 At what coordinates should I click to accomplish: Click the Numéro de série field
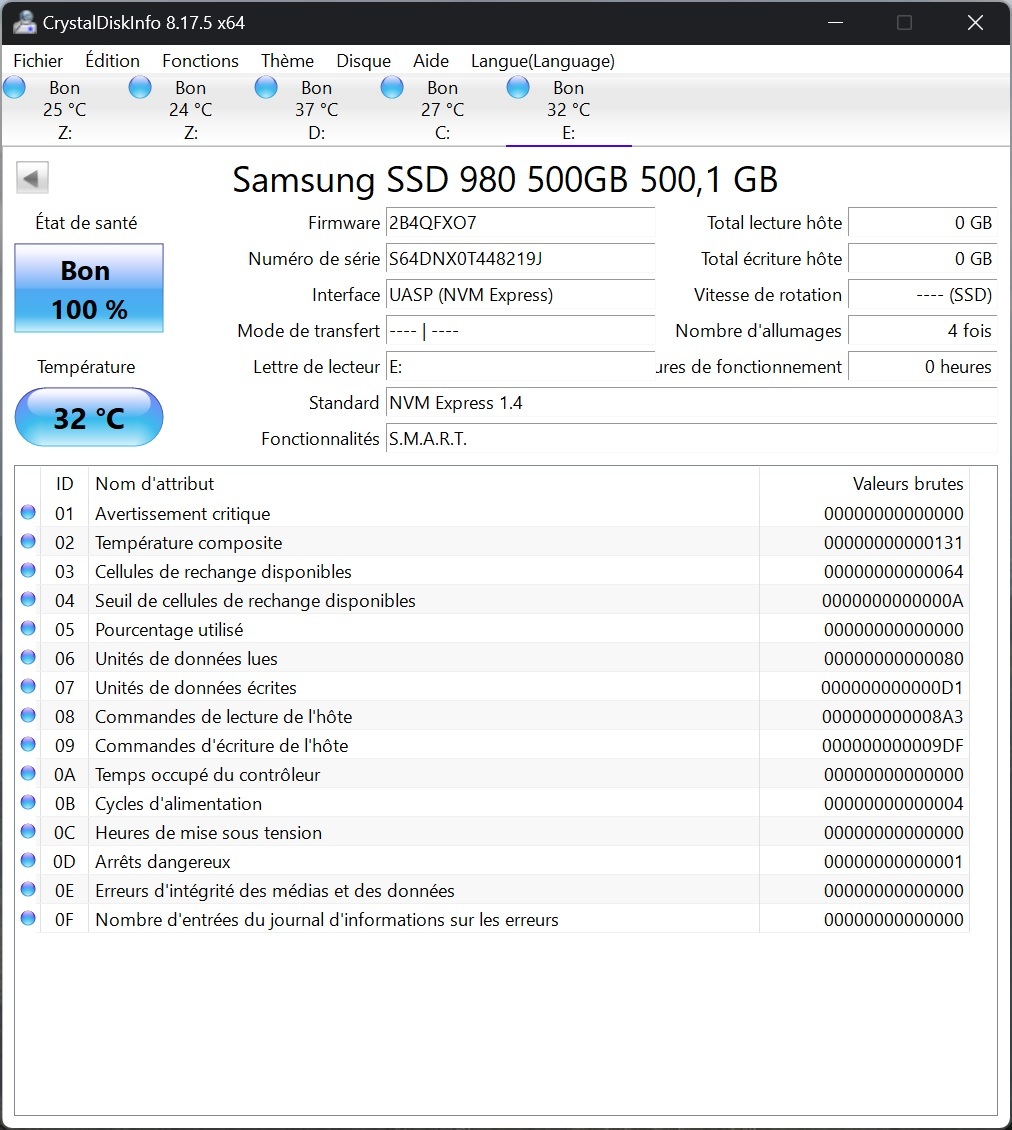[x=520, y=259]
